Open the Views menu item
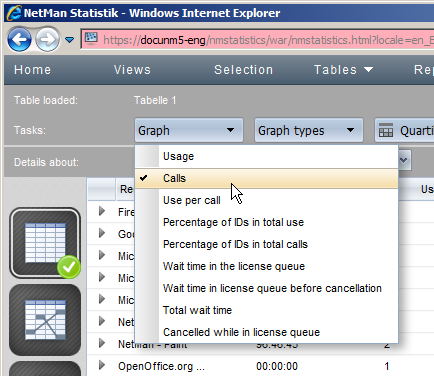 point(132,70)
